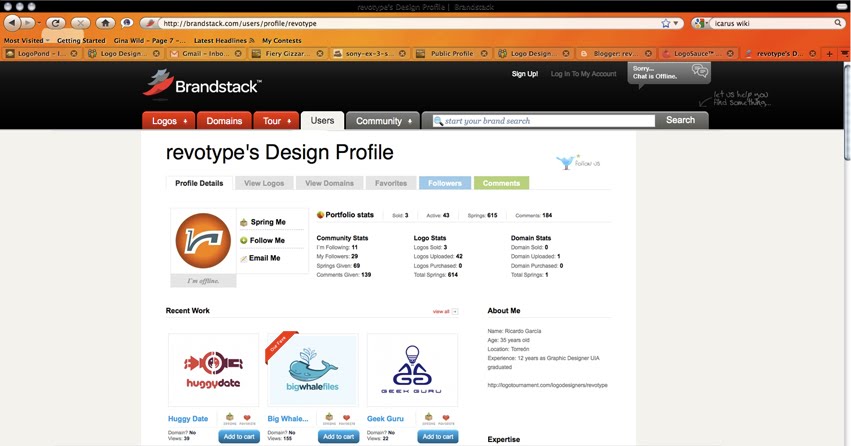Open the Huggy Date title link
This screenshot has width=851, height=446.
point(188,418)
